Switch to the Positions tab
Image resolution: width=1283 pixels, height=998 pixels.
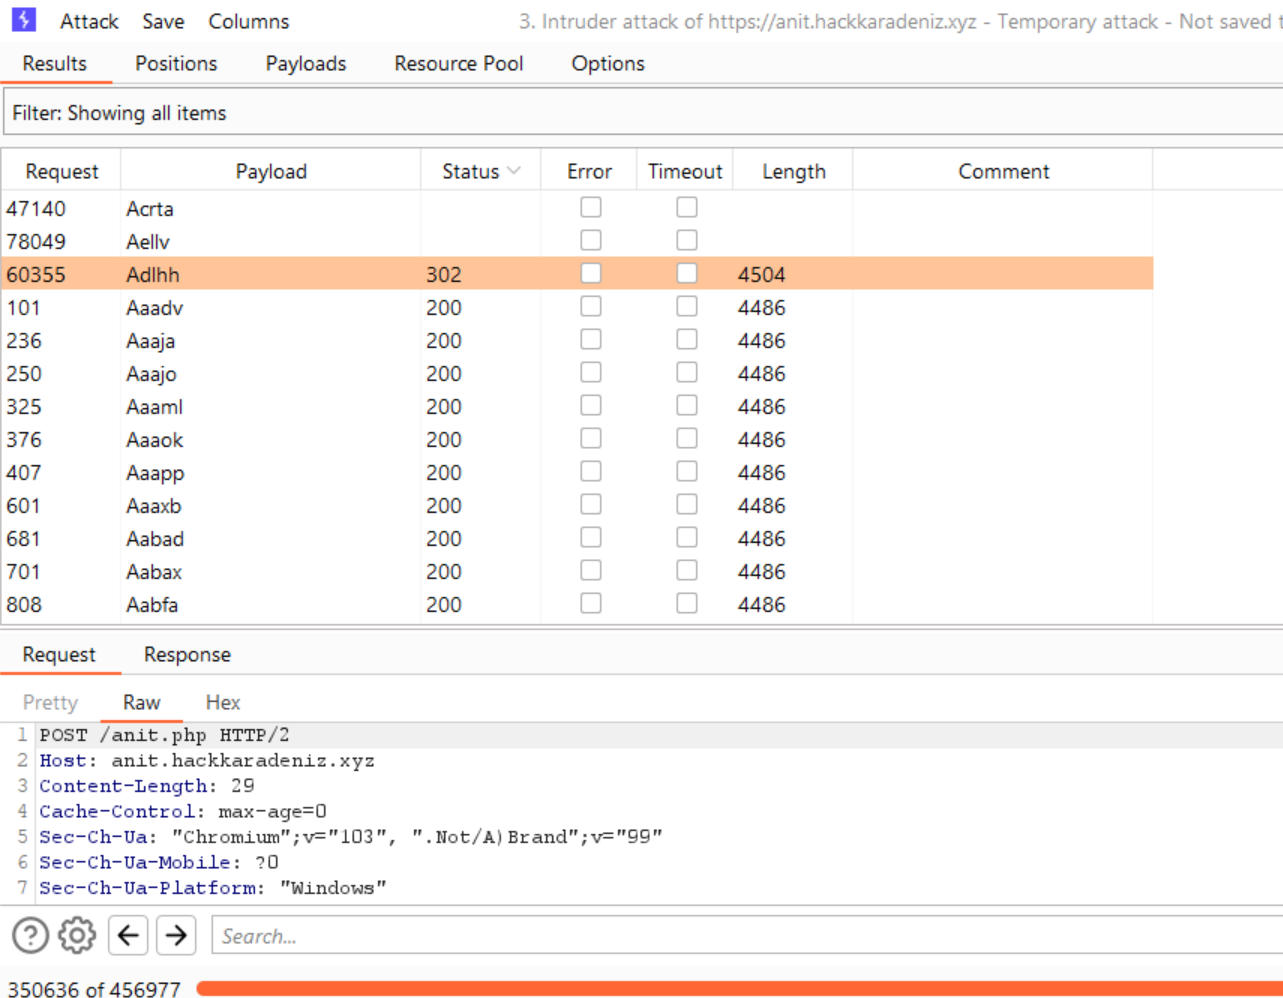pos(176,63)
